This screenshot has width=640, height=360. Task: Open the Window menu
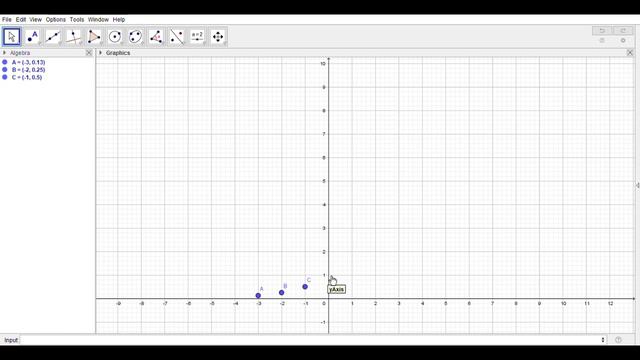coord(98,20)
